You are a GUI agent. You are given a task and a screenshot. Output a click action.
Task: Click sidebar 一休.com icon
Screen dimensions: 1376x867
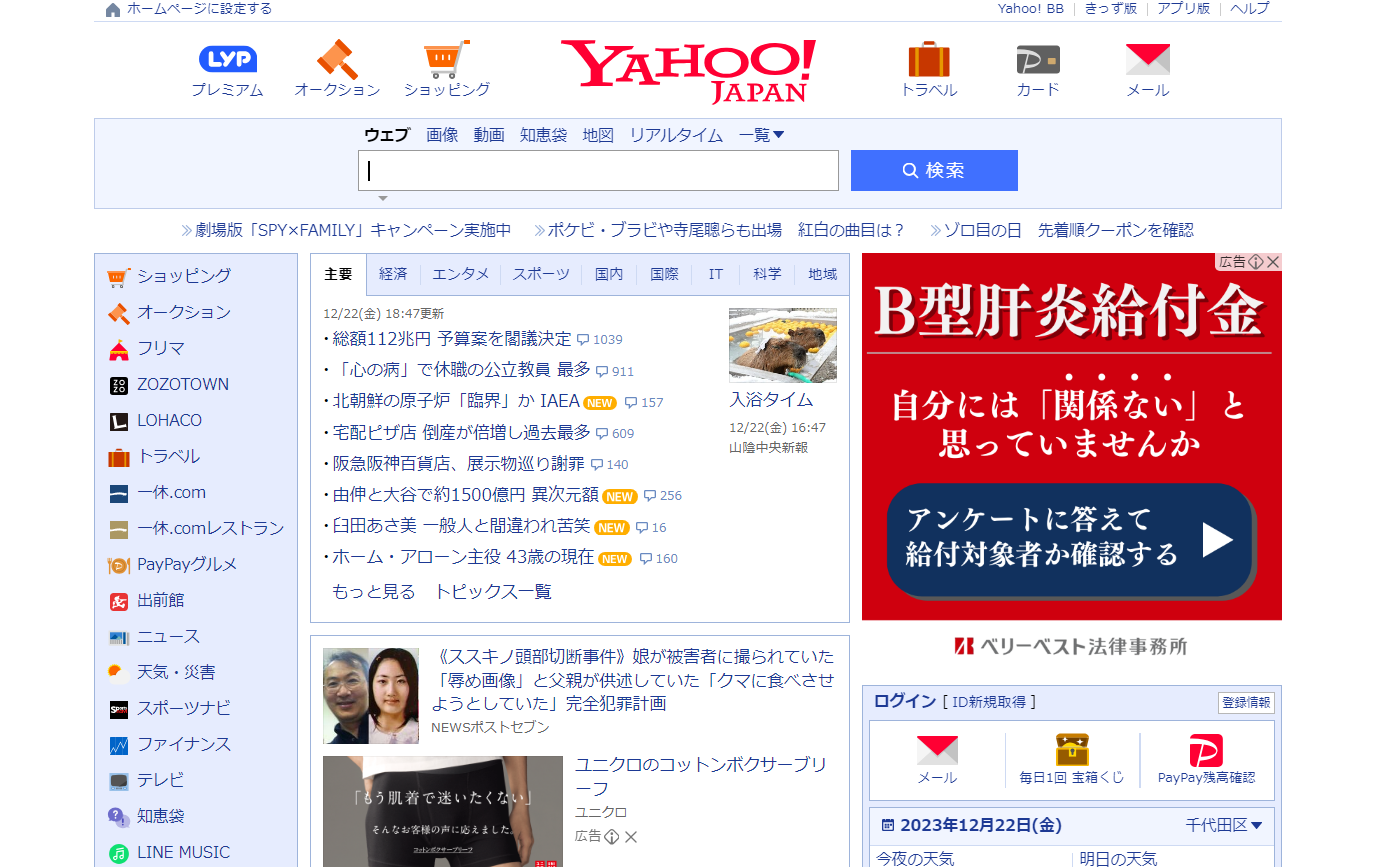point(119,493)
